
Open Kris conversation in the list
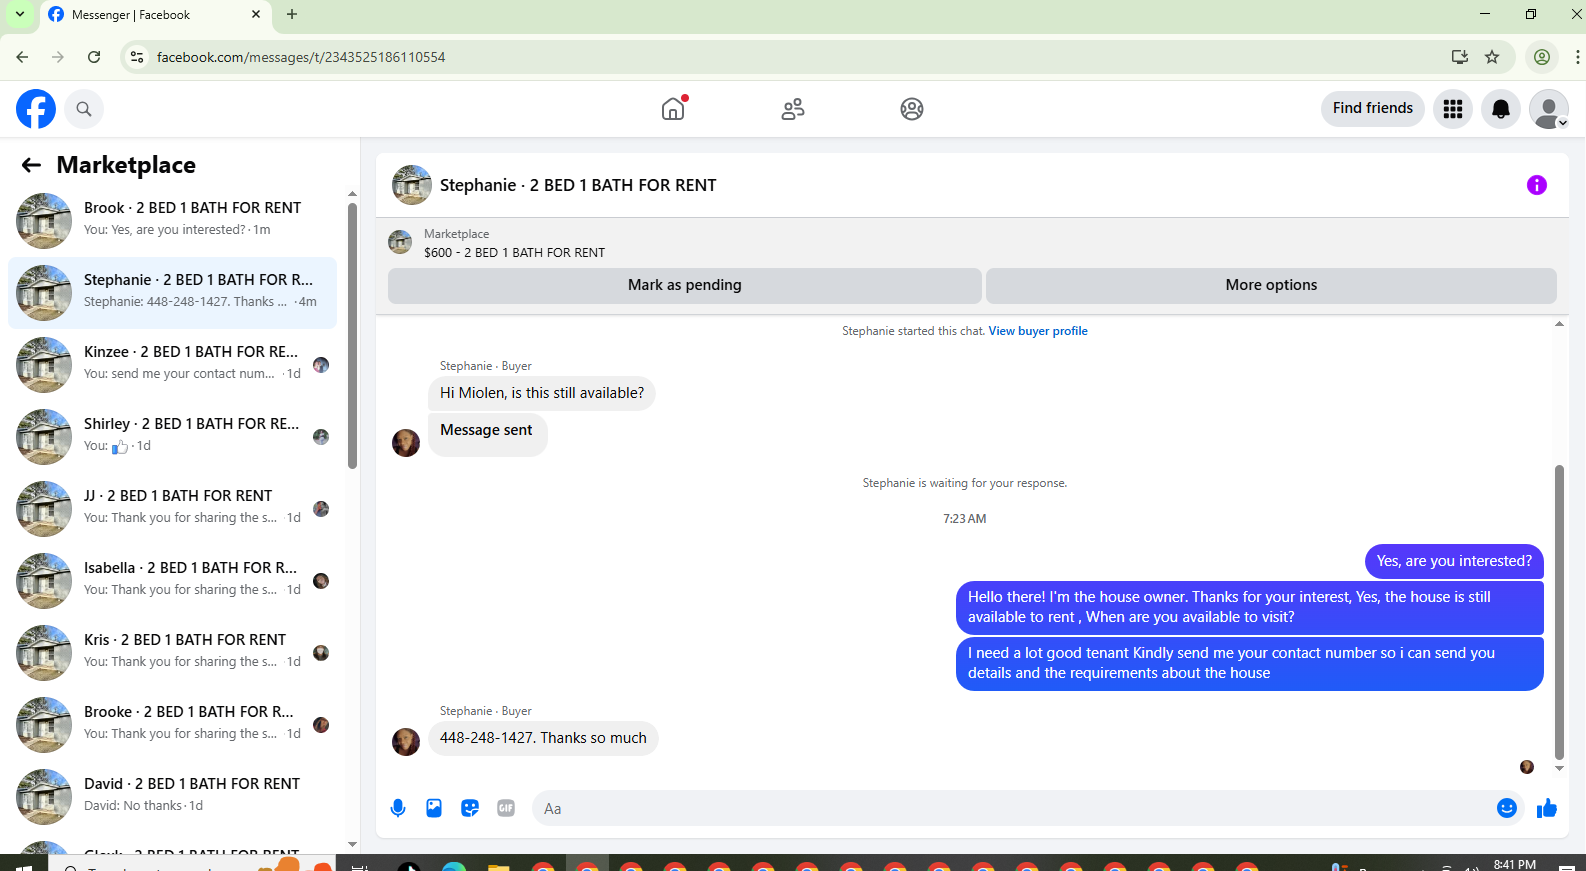[x=172, y=652]
